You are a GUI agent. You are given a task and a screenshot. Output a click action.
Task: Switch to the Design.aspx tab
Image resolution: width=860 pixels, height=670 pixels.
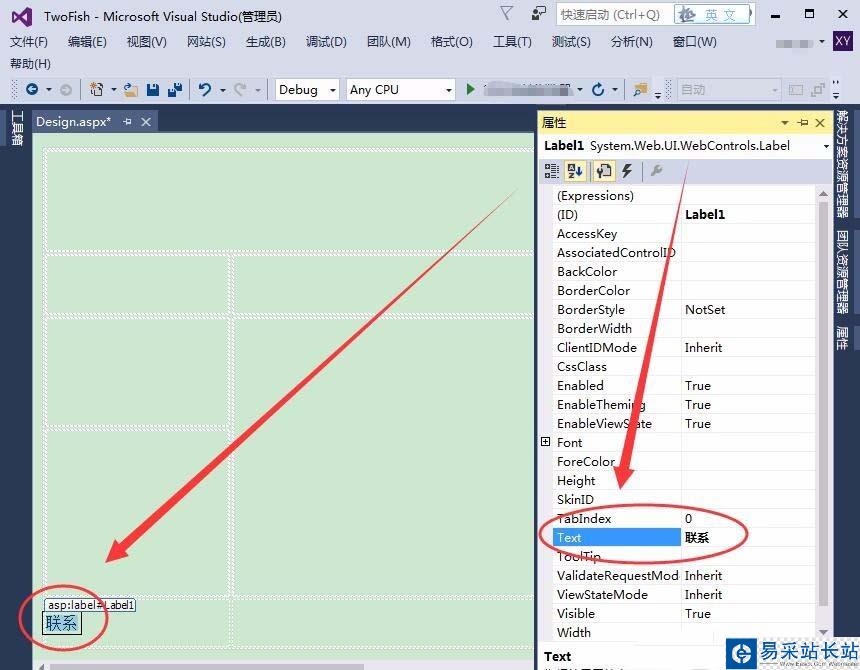click(x=73, y=122)
